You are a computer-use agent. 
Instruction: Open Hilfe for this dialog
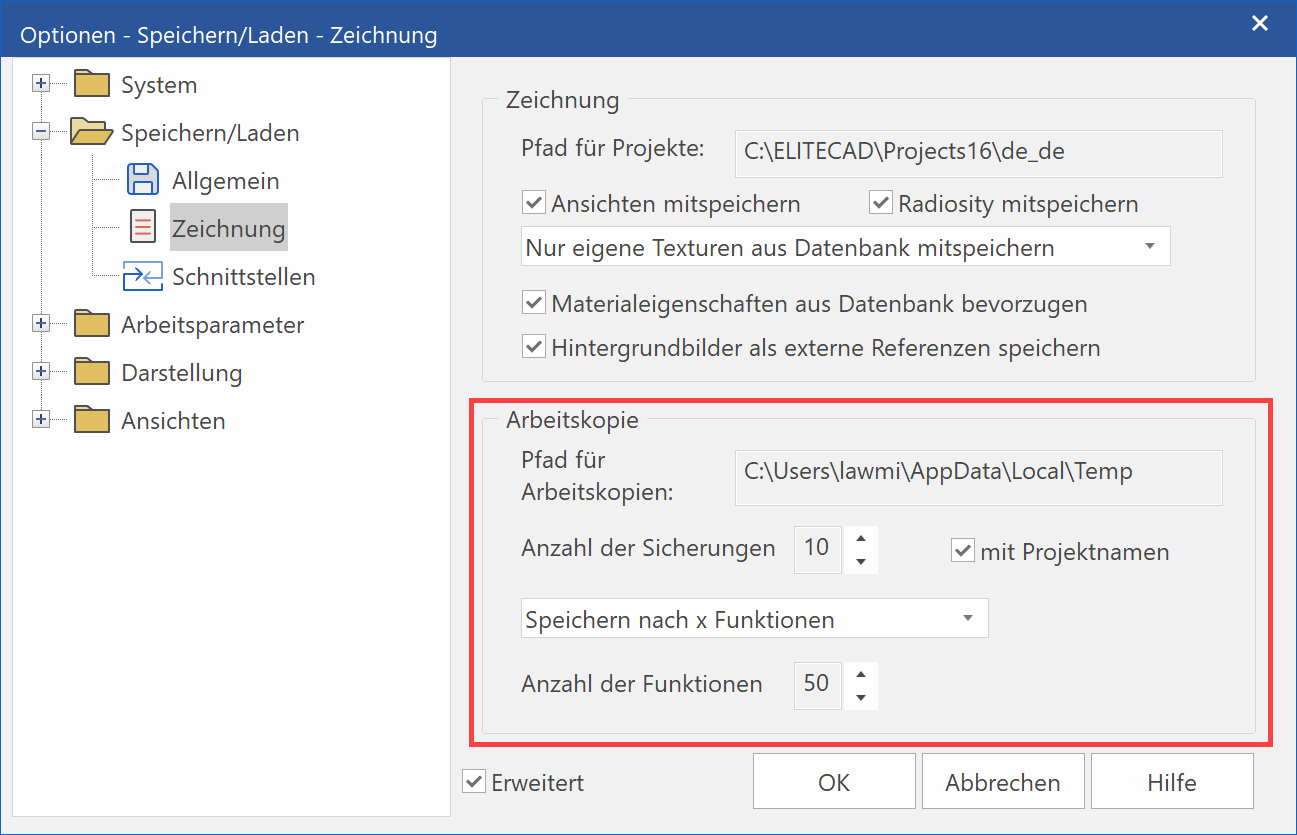pos(1171,781)
